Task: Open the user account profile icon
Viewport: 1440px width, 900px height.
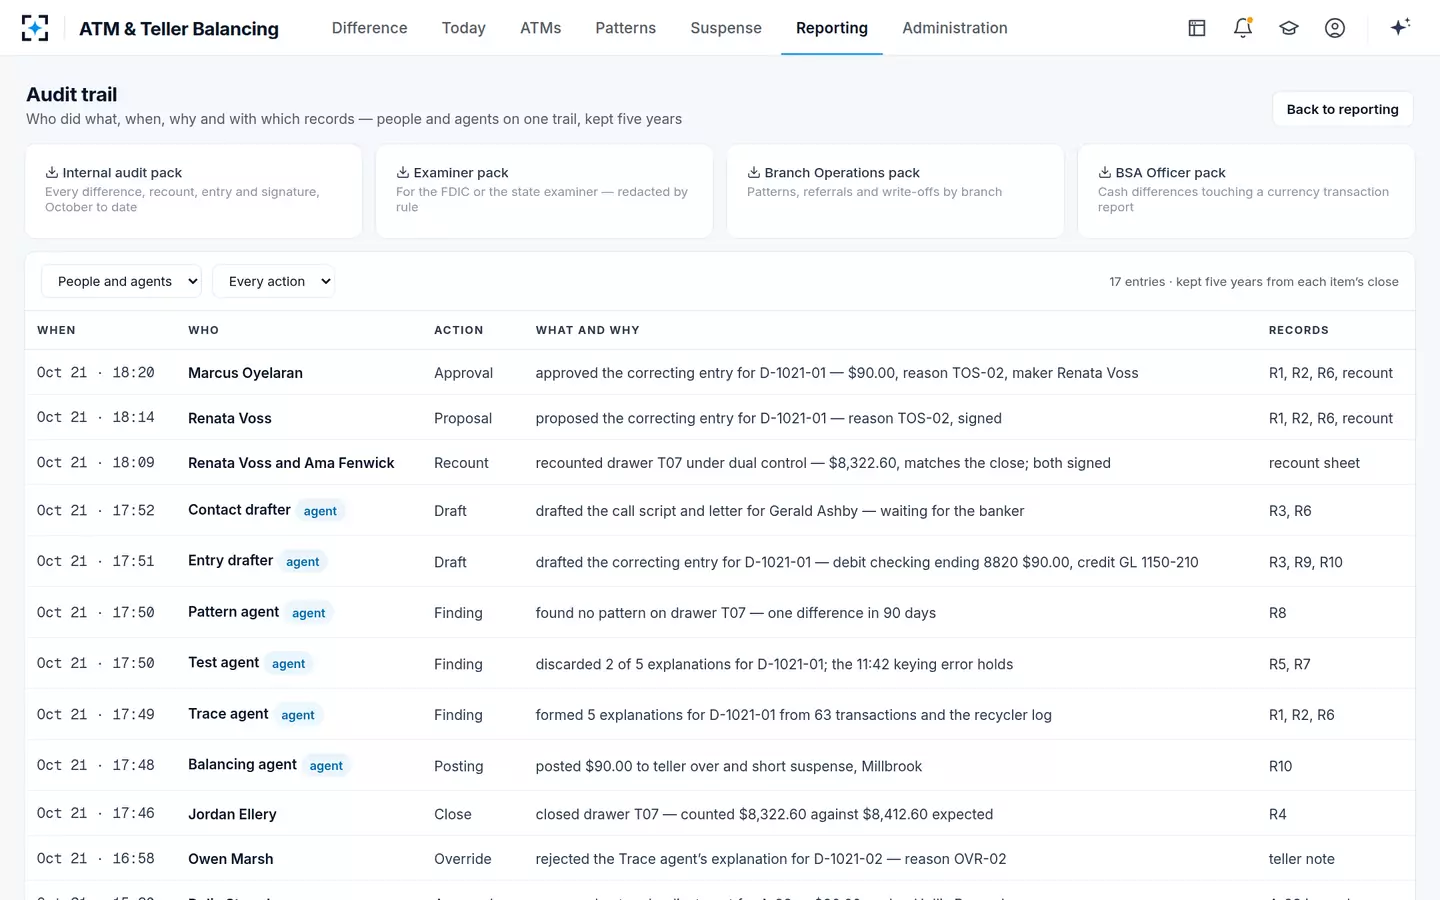Action: point(1335,28)
